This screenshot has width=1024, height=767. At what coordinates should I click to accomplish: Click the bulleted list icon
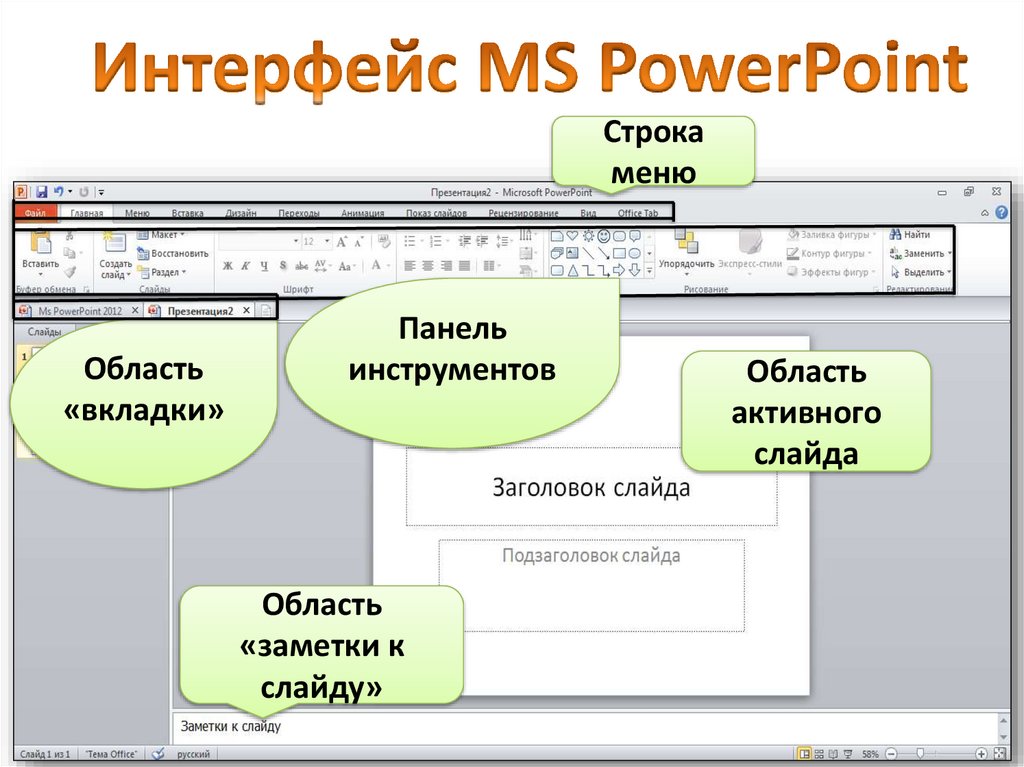tap(410, 241)
